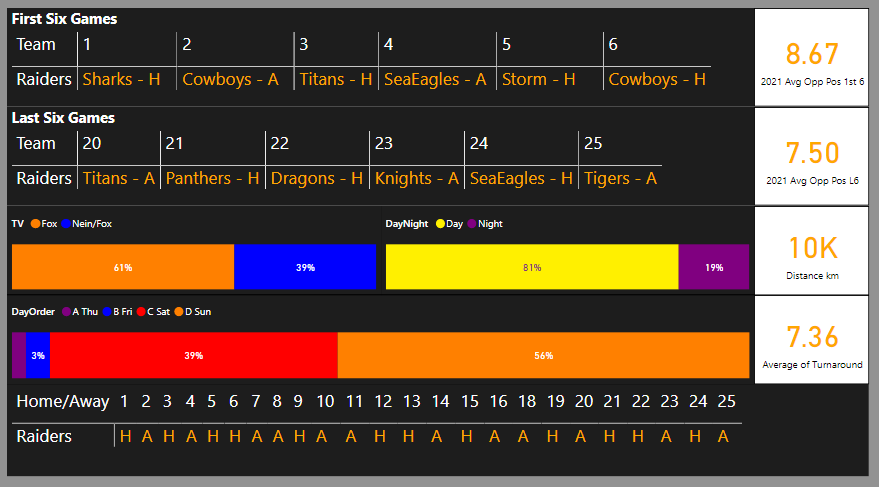Click the 'First Six Games' table title
Screen dimensions: 879x487
point(64,19)
